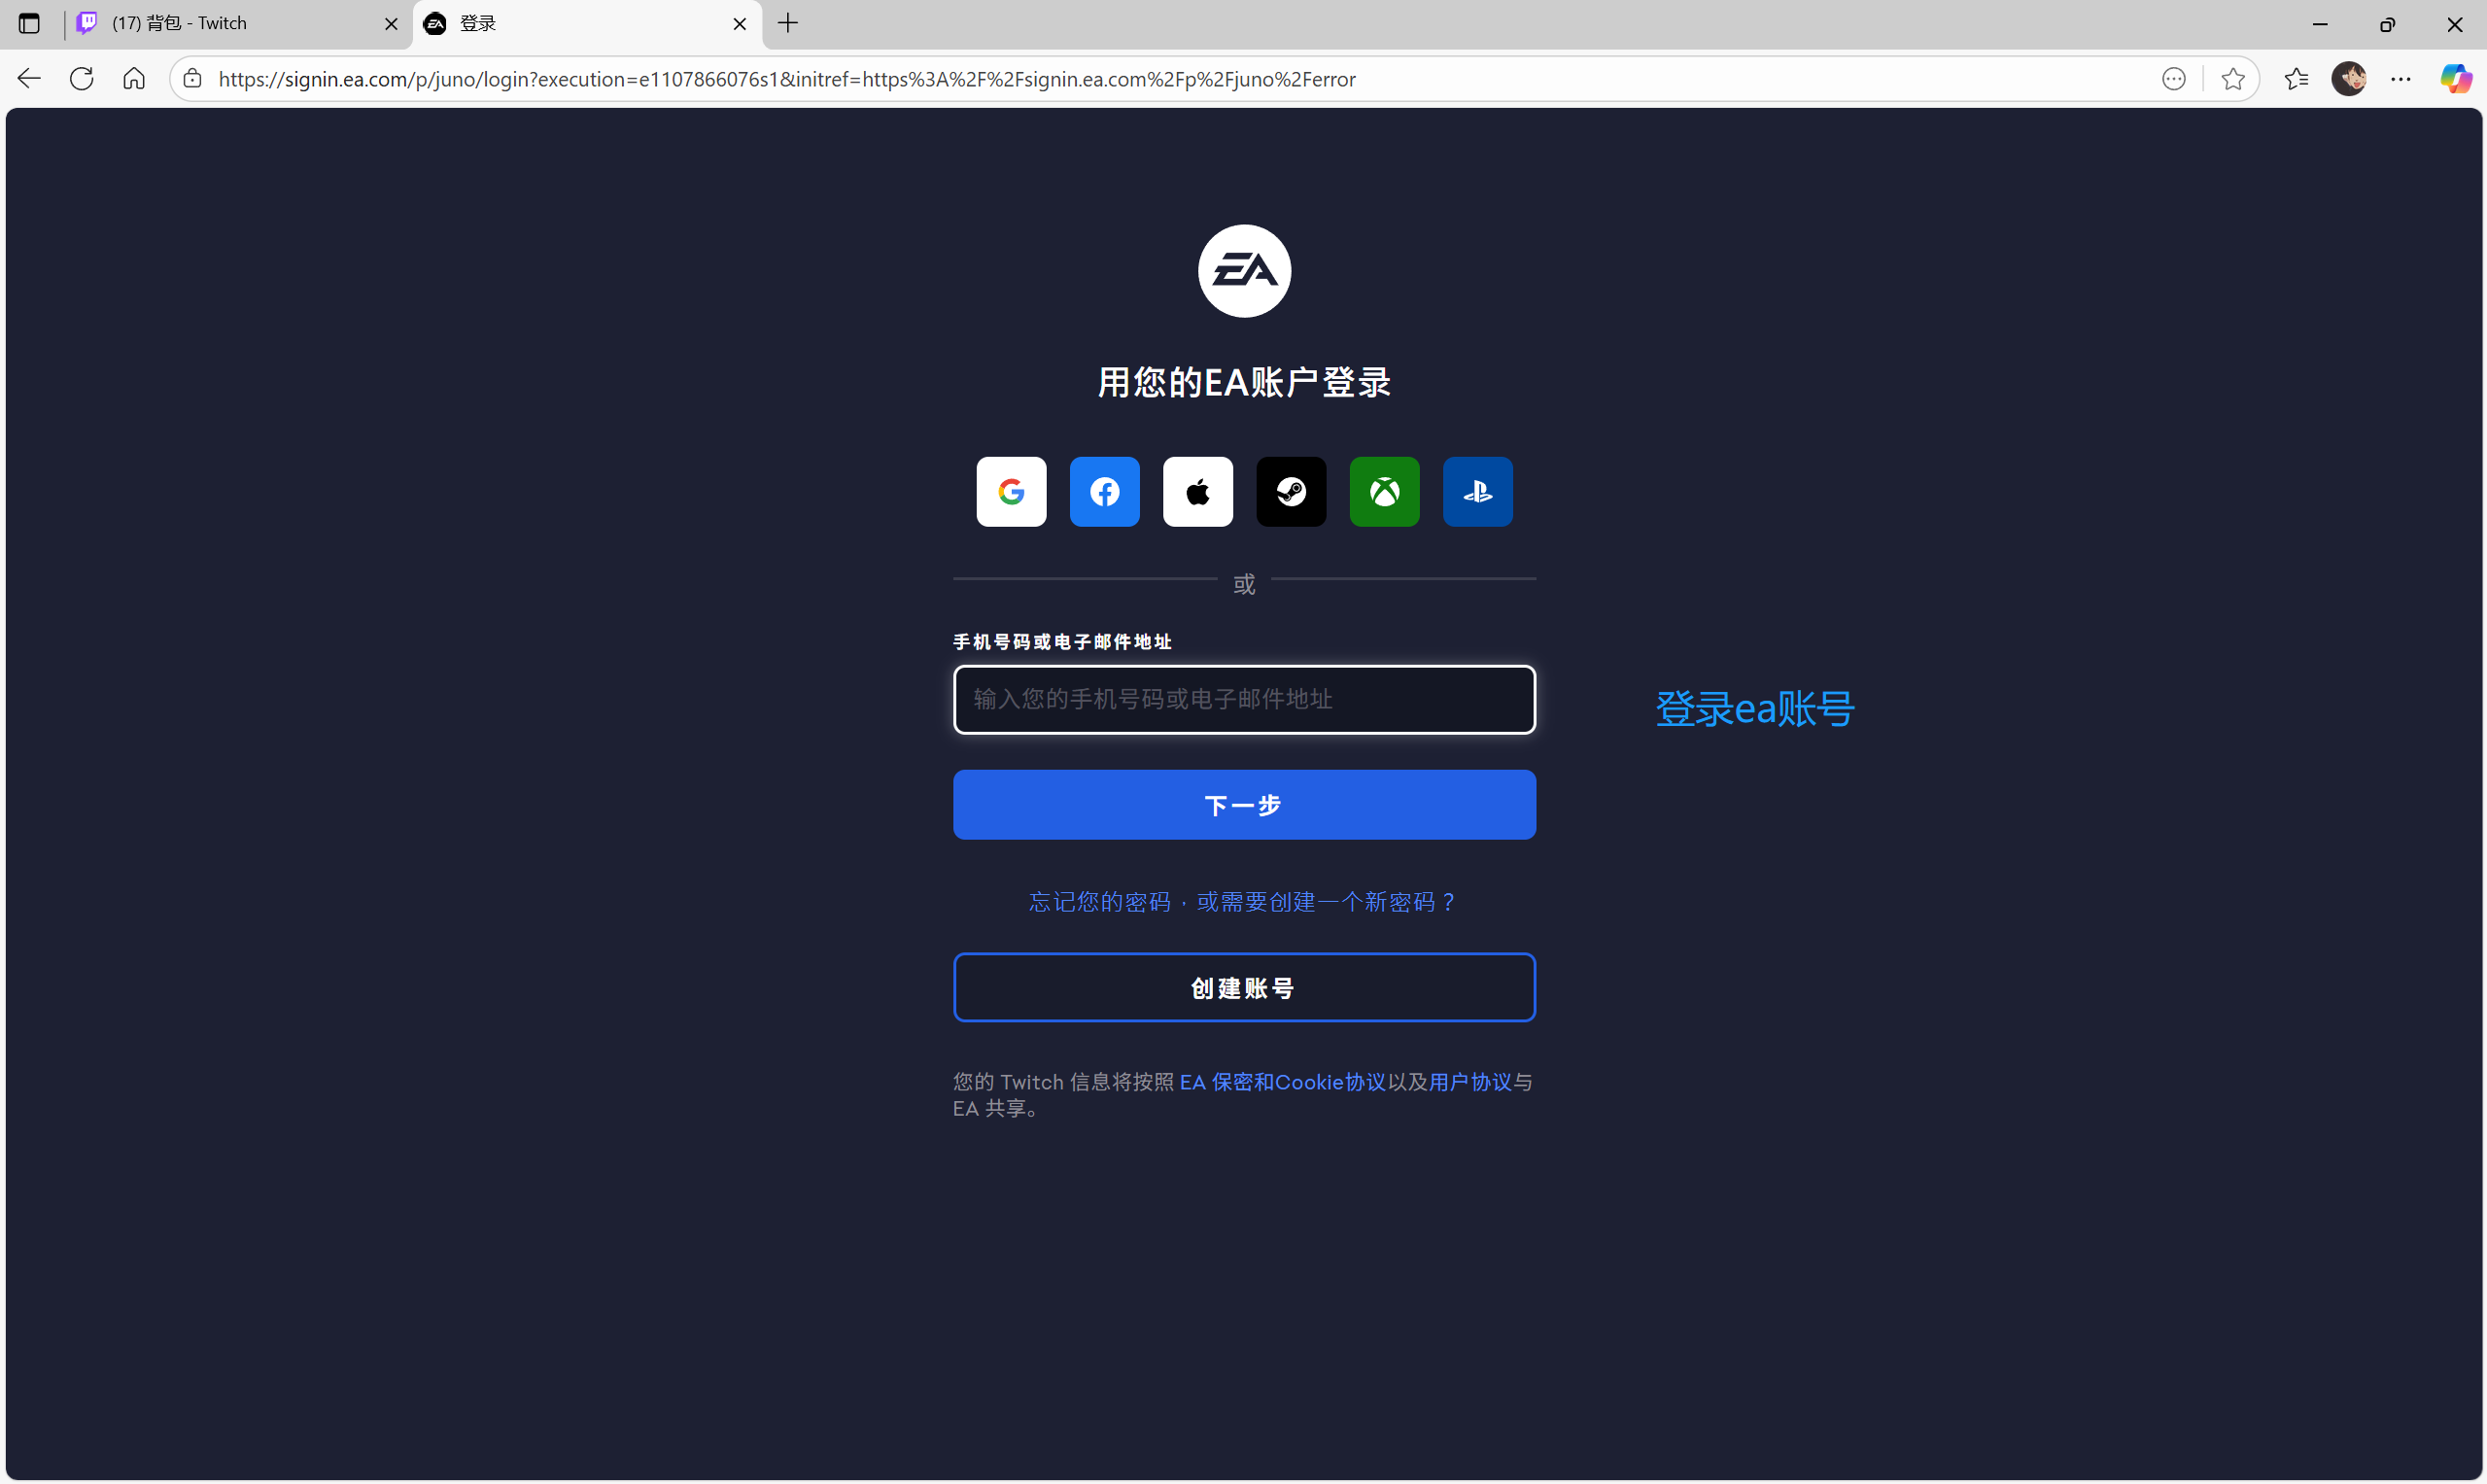2487x1484 pixels.
Task: Open the browser profile avatar
Action: (x=2348, y=79)
